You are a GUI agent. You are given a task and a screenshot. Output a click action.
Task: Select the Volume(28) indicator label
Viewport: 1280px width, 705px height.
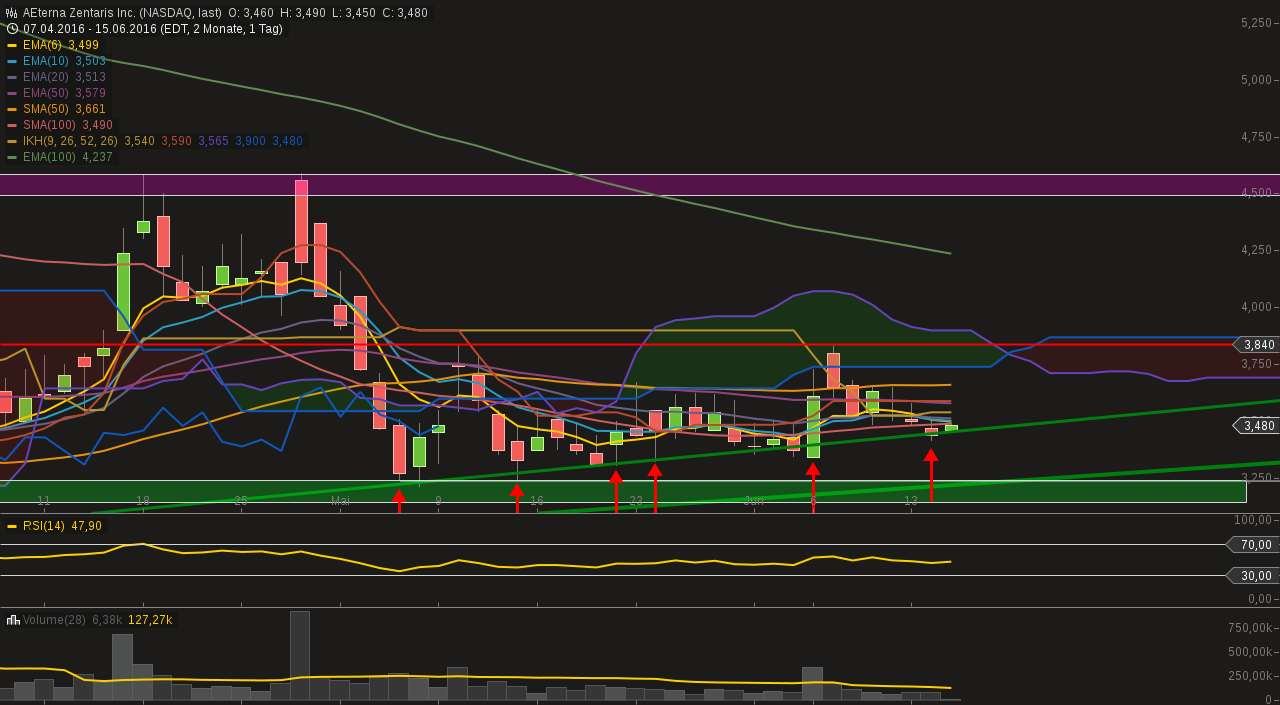(x=54, y=620)
